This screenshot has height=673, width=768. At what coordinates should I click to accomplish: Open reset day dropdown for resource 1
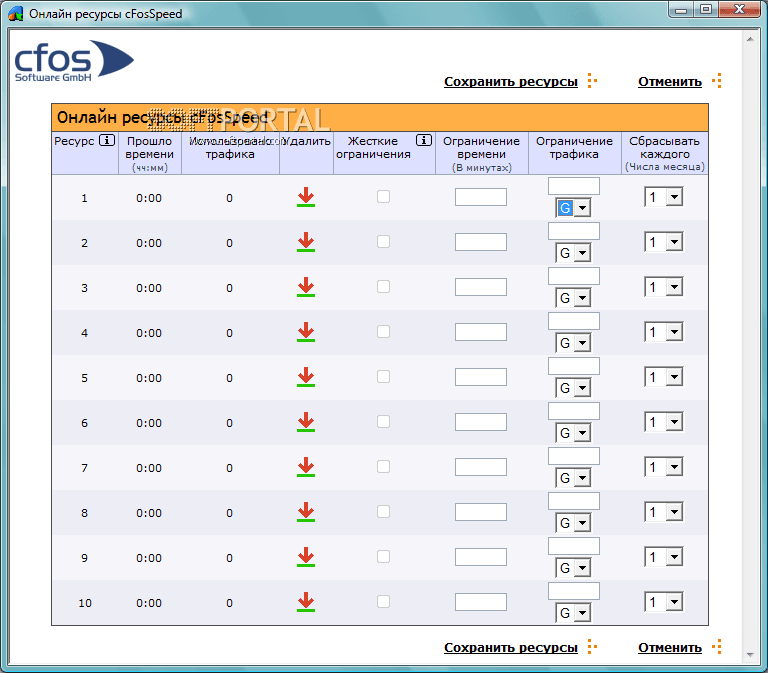664,197
